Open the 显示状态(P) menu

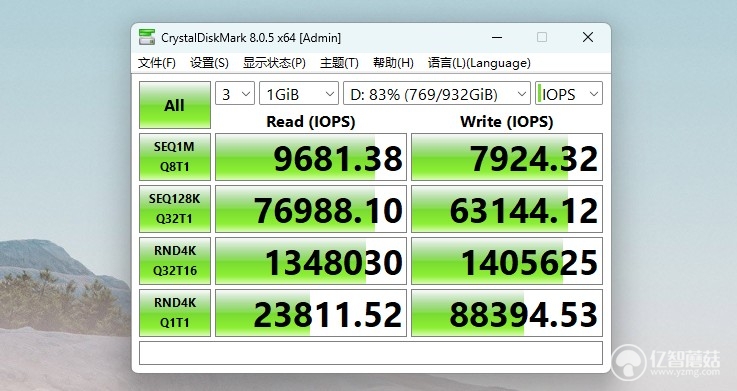[274, 63]
